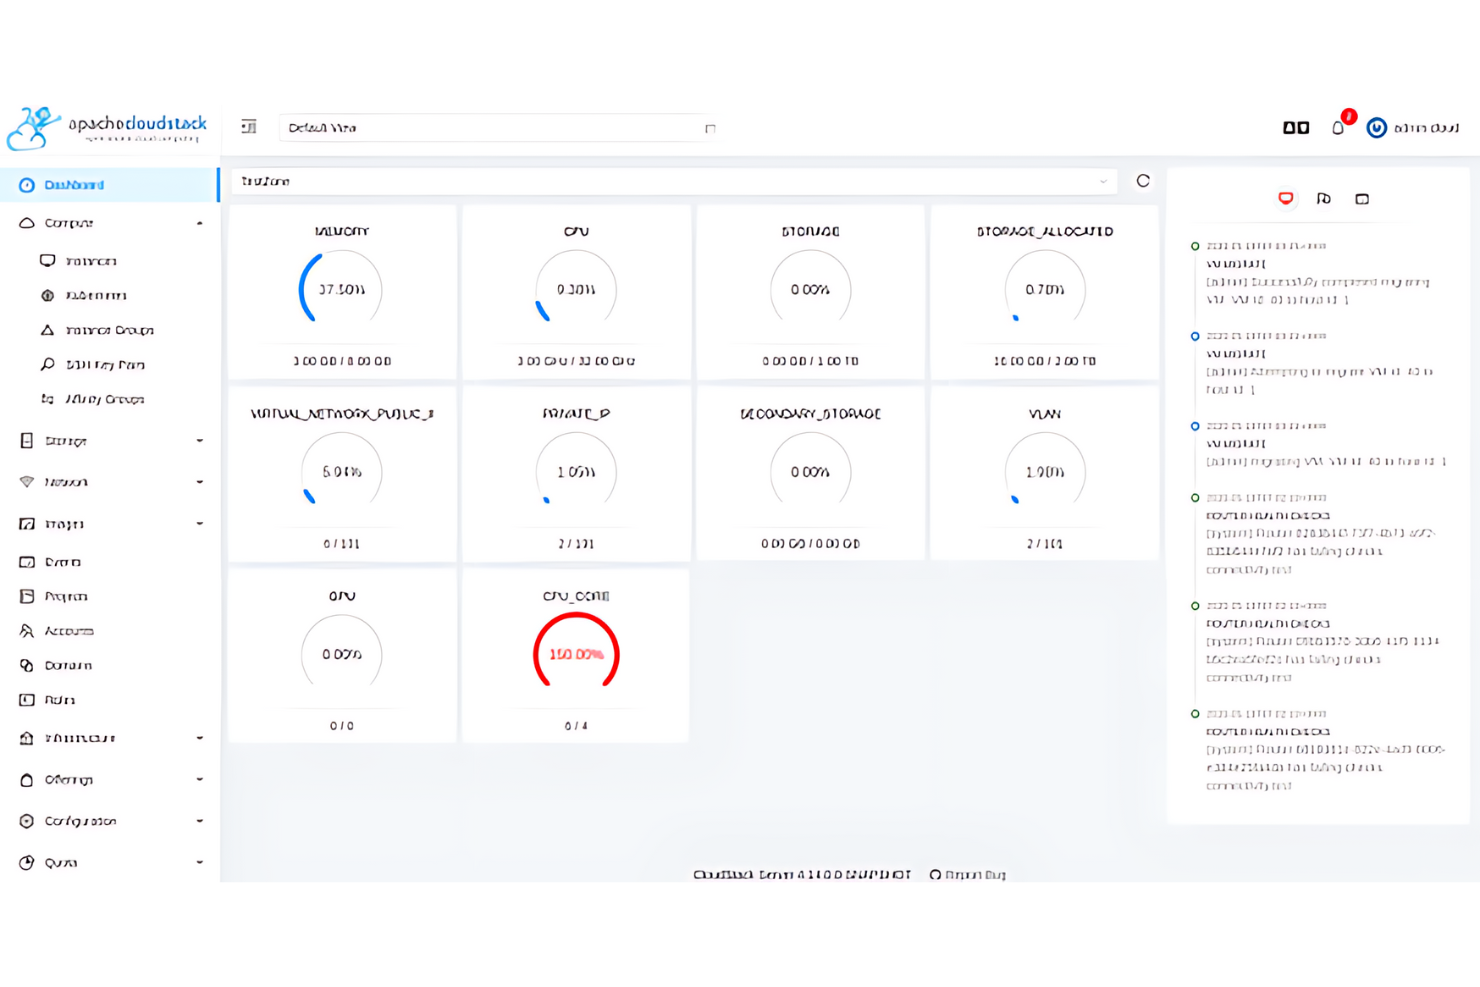Viewport: 1480px width, 987px height.
Task: Click the SSH Key Pairs key icon
Action: click(x=47, y=364)
